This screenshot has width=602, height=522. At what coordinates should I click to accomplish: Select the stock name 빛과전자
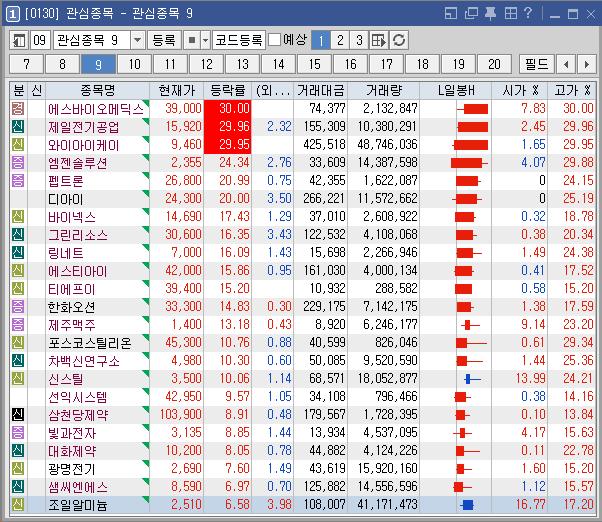point(71,433)
